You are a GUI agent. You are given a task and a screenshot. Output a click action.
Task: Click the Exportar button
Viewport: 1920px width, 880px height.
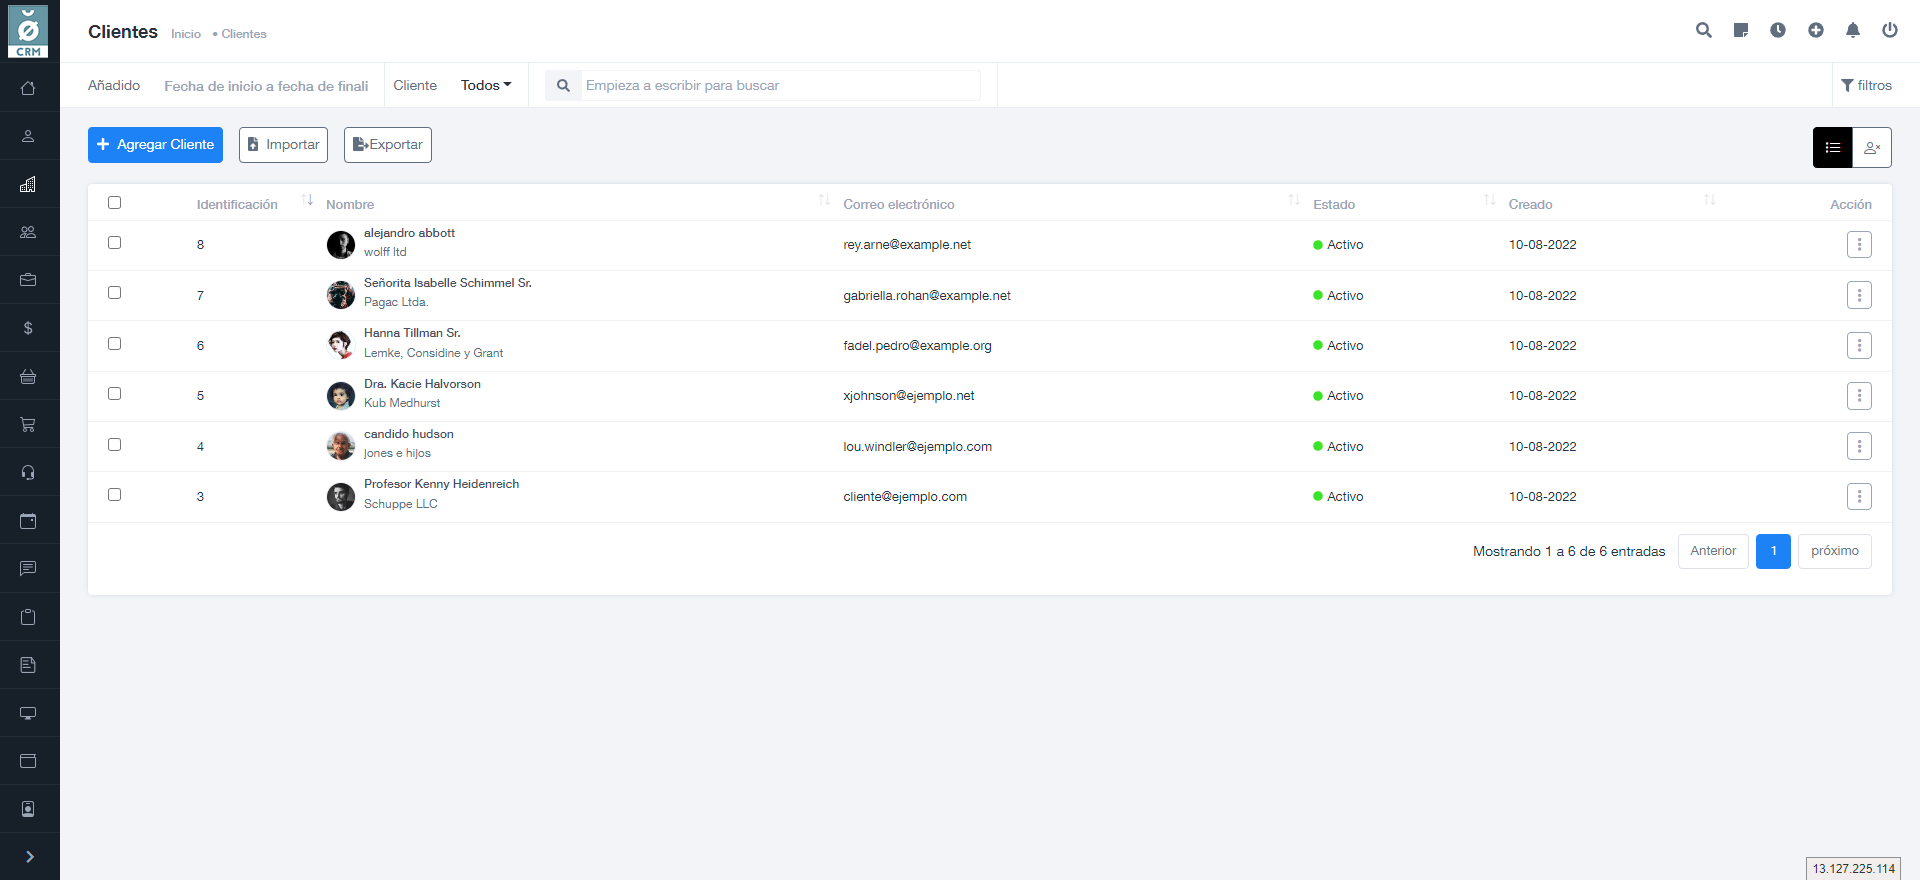click(x=388, y=145)
